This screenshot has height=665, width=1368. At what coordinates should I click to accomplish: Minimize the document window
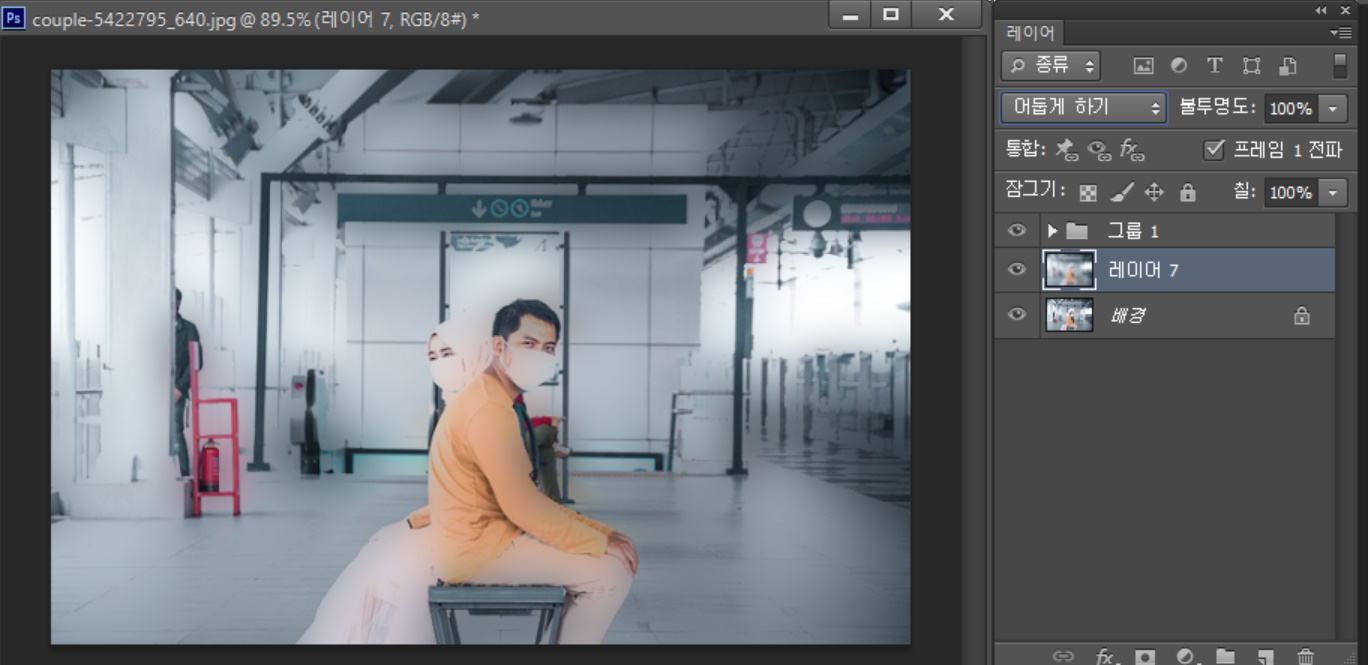850,15
